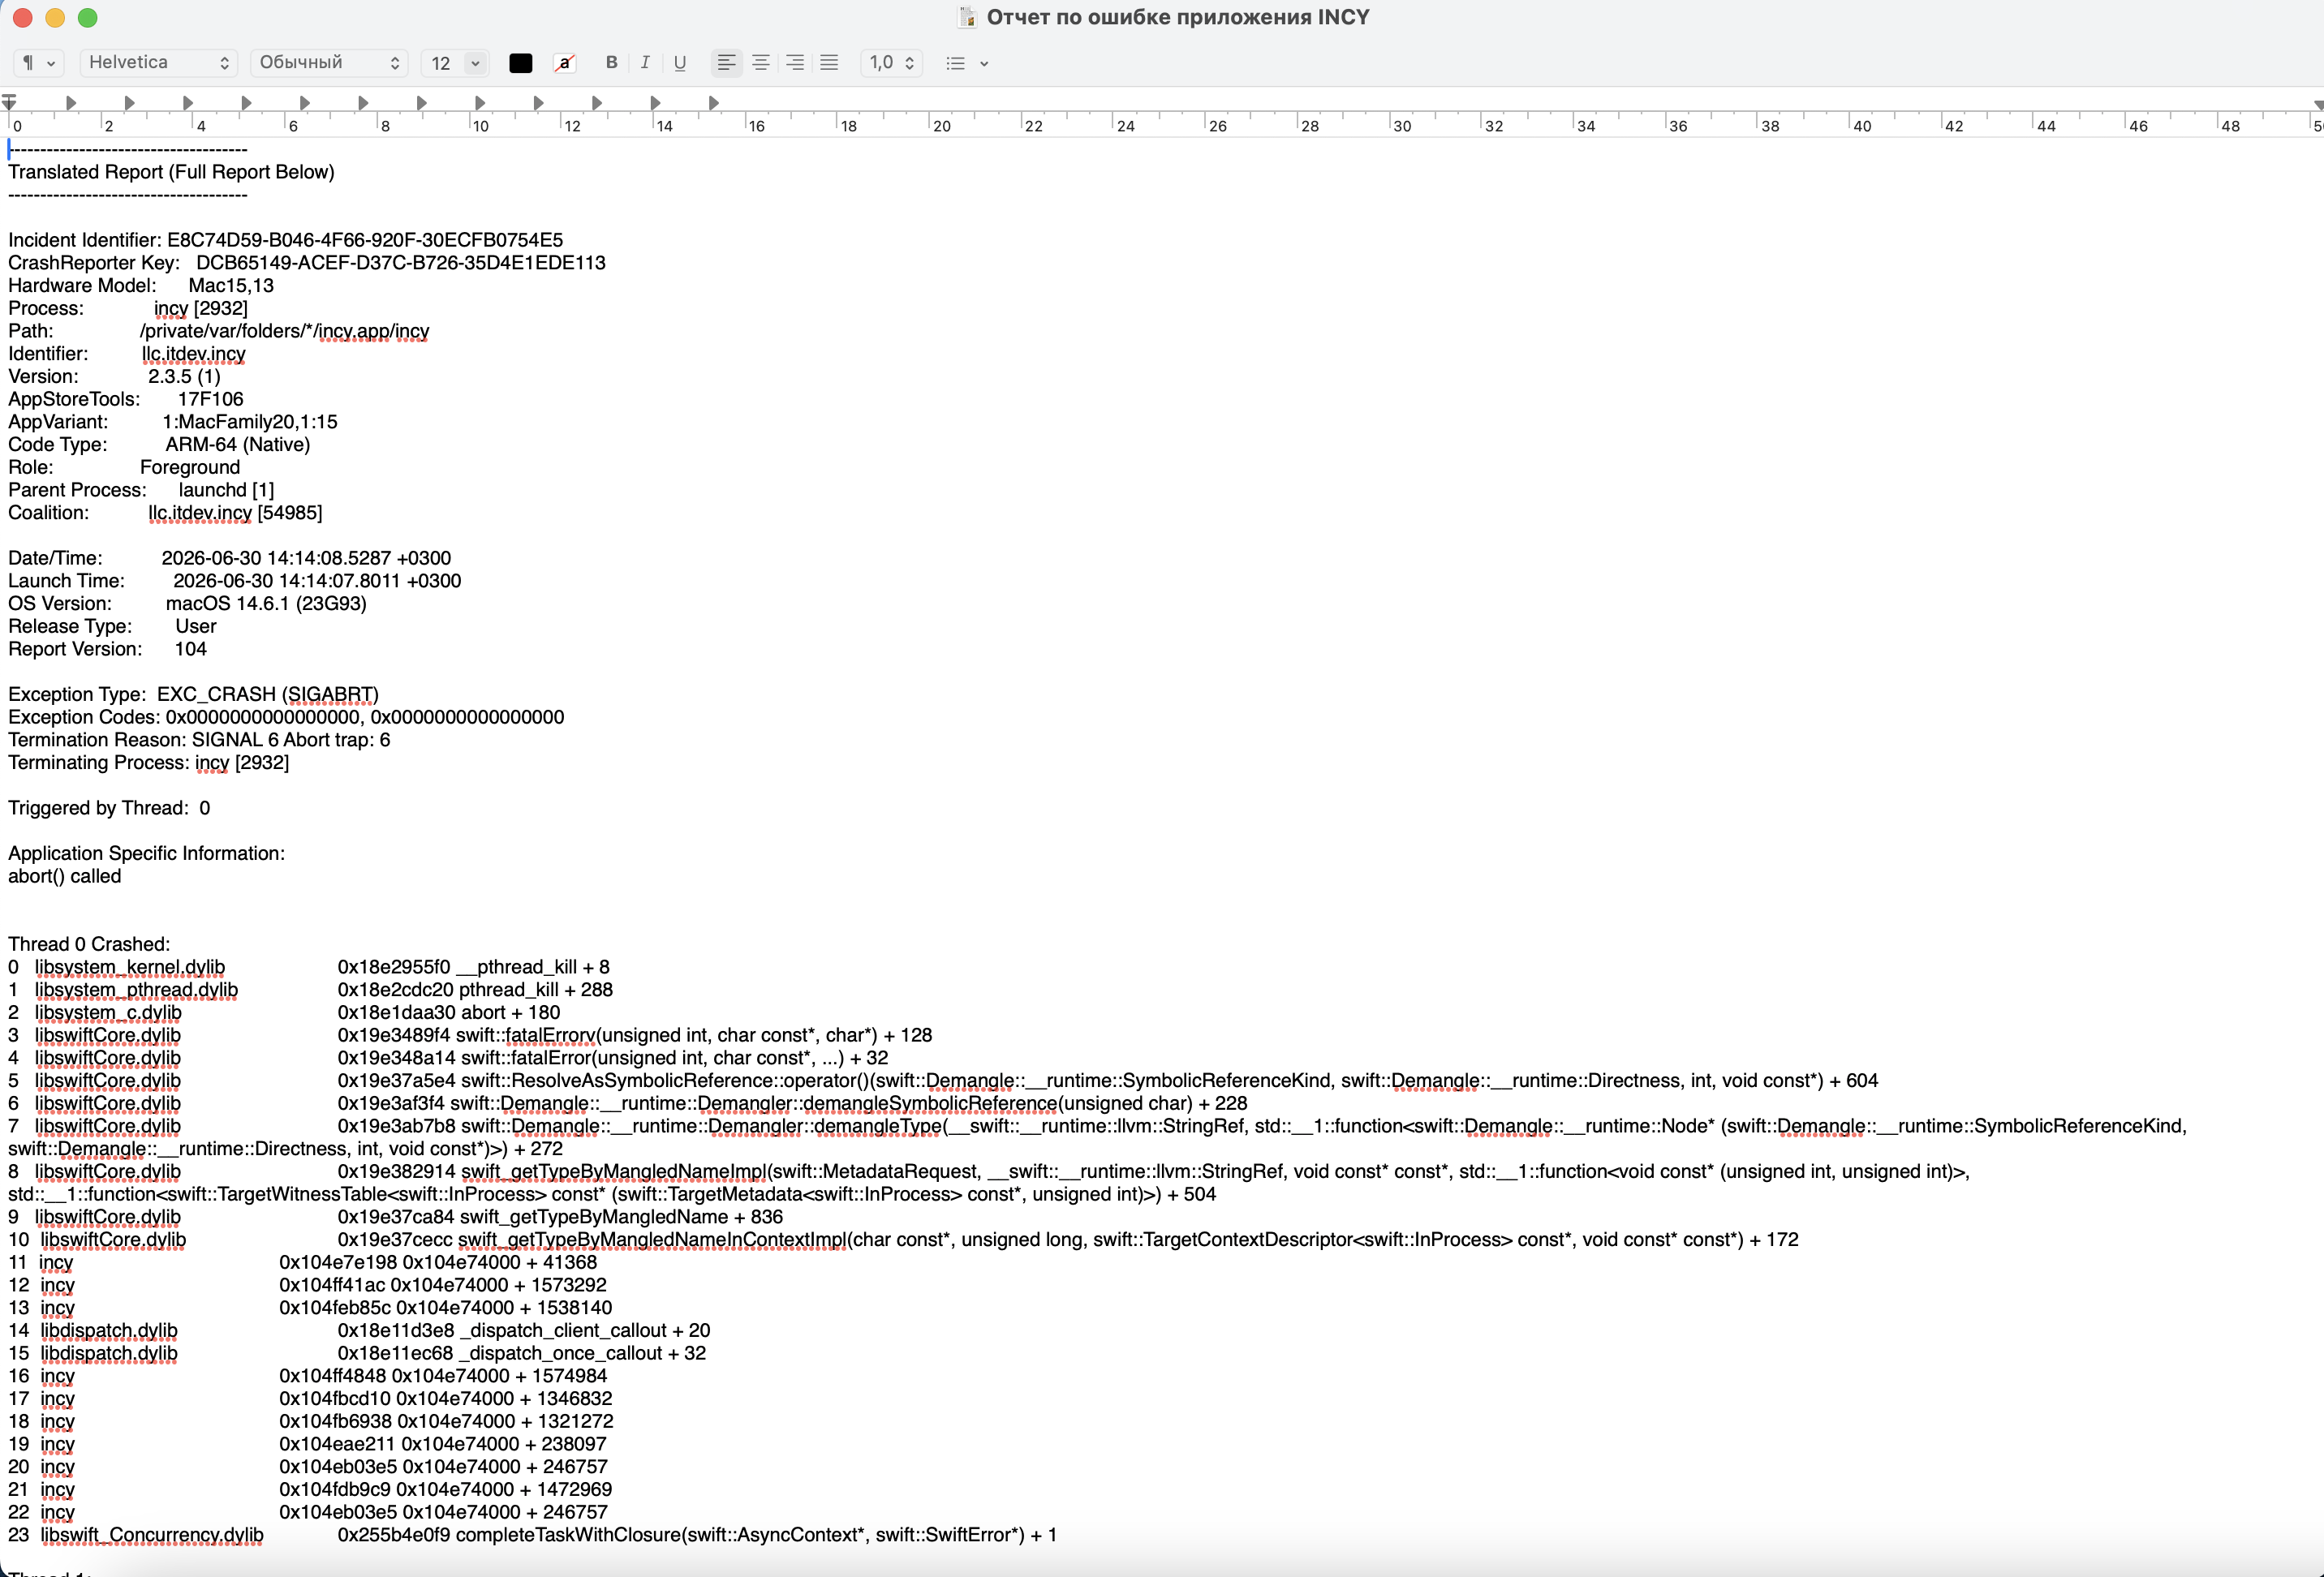This screenshot has height=1577, width=2324.
Task: Click the AppVariant 1:MacFamily20,1:15 line
Action: tap(173, 422)
